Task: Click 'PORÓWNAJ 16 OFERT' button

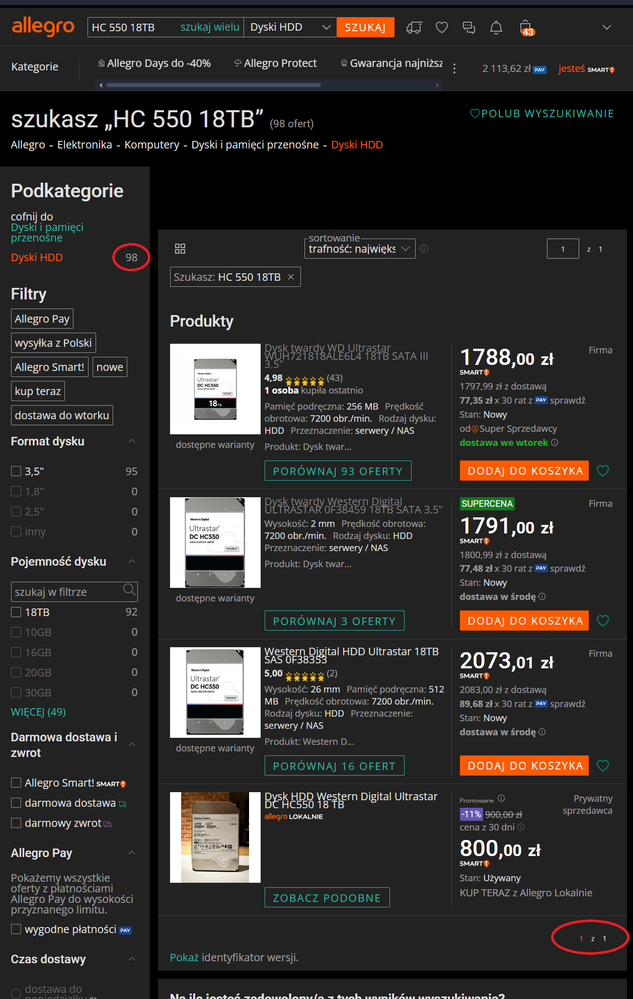Action: (x=334, y=766)
